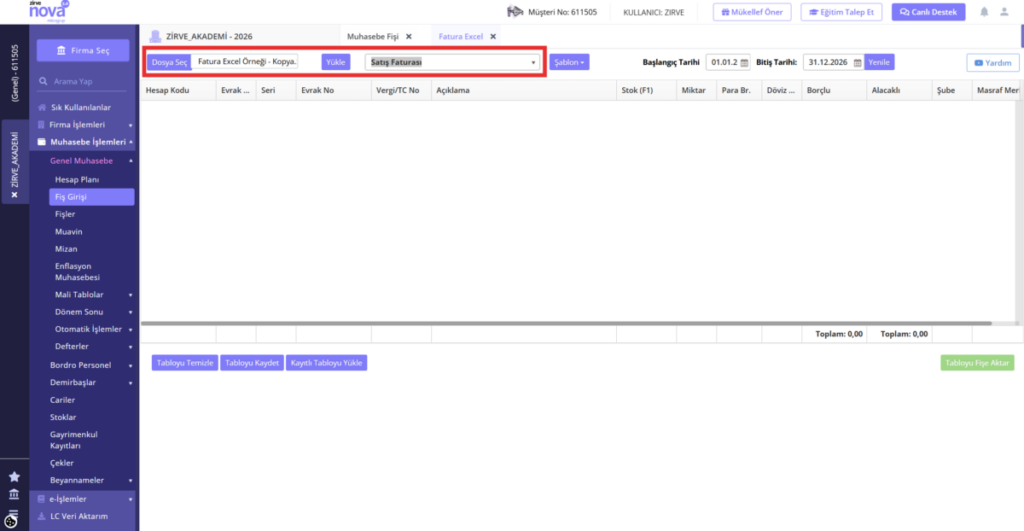
Task: Collapse Muhasebe İşlemleri menu
Action: (x=131, y=142)
